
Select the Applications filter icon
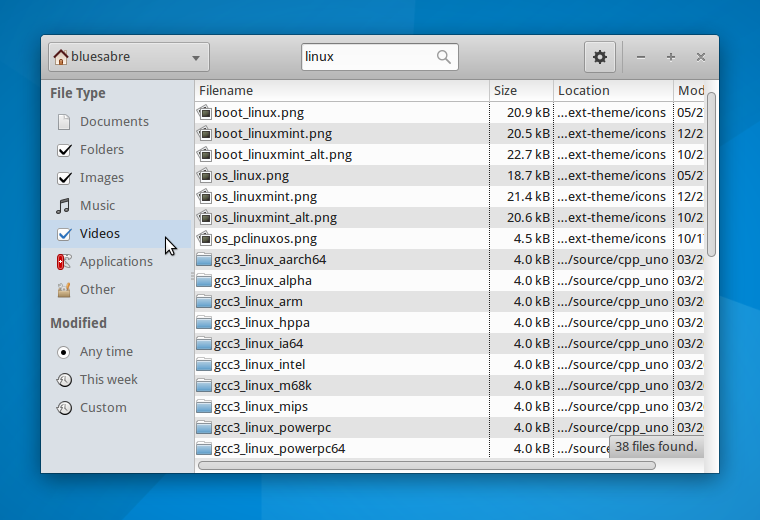(64, 262)
